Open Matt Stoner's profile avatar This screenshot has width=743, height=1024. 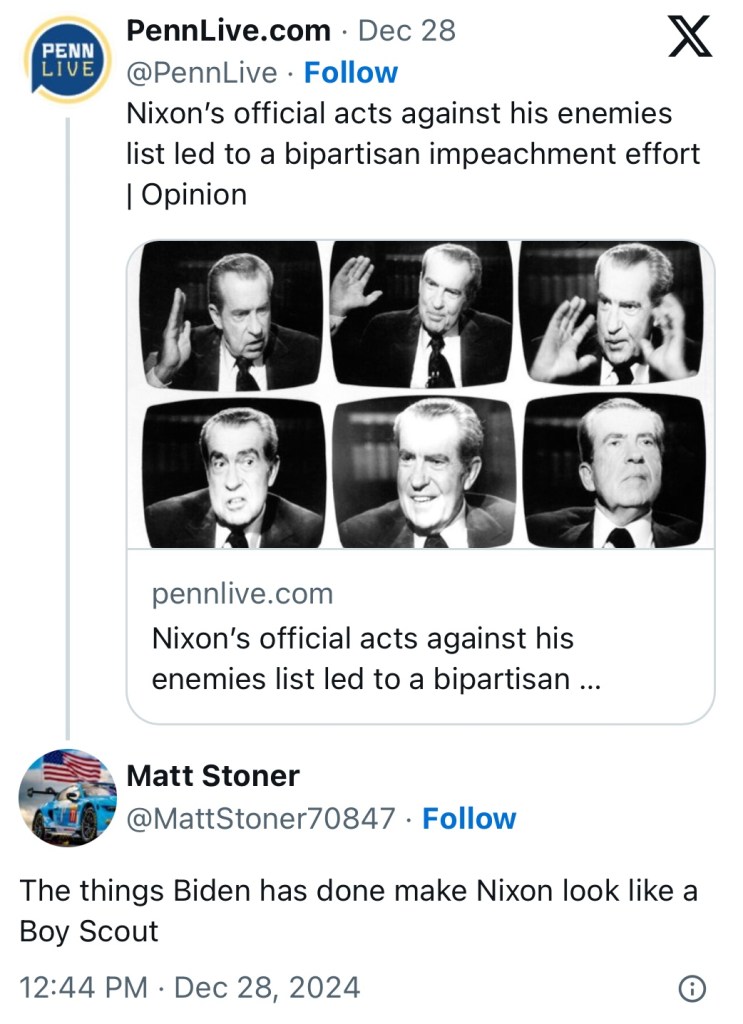[x=66, y=796]
